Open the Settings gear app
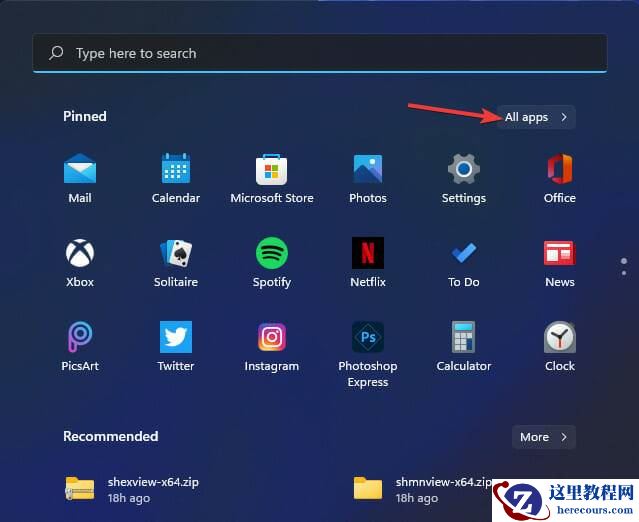 click(x=464, y=178)
